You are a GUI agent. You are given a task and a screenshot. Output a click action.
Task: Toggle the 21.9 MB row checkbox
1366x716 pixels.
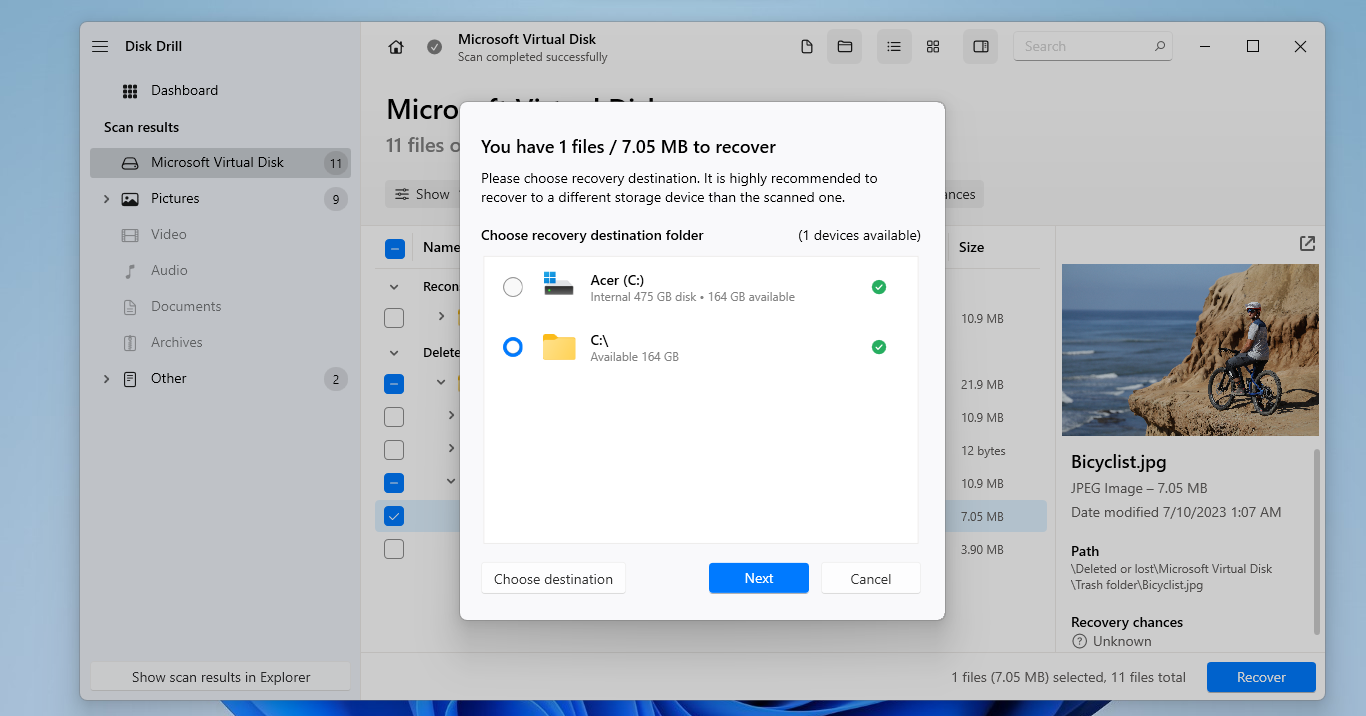click(x=394, y=384)
